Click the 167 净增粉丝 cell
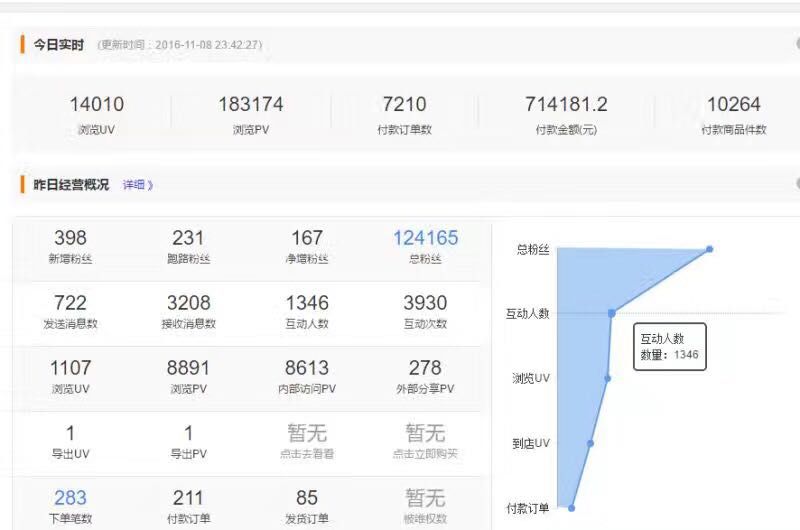Image resolution: width=800 pixels, height=530 pixels. tap(307, 246)
